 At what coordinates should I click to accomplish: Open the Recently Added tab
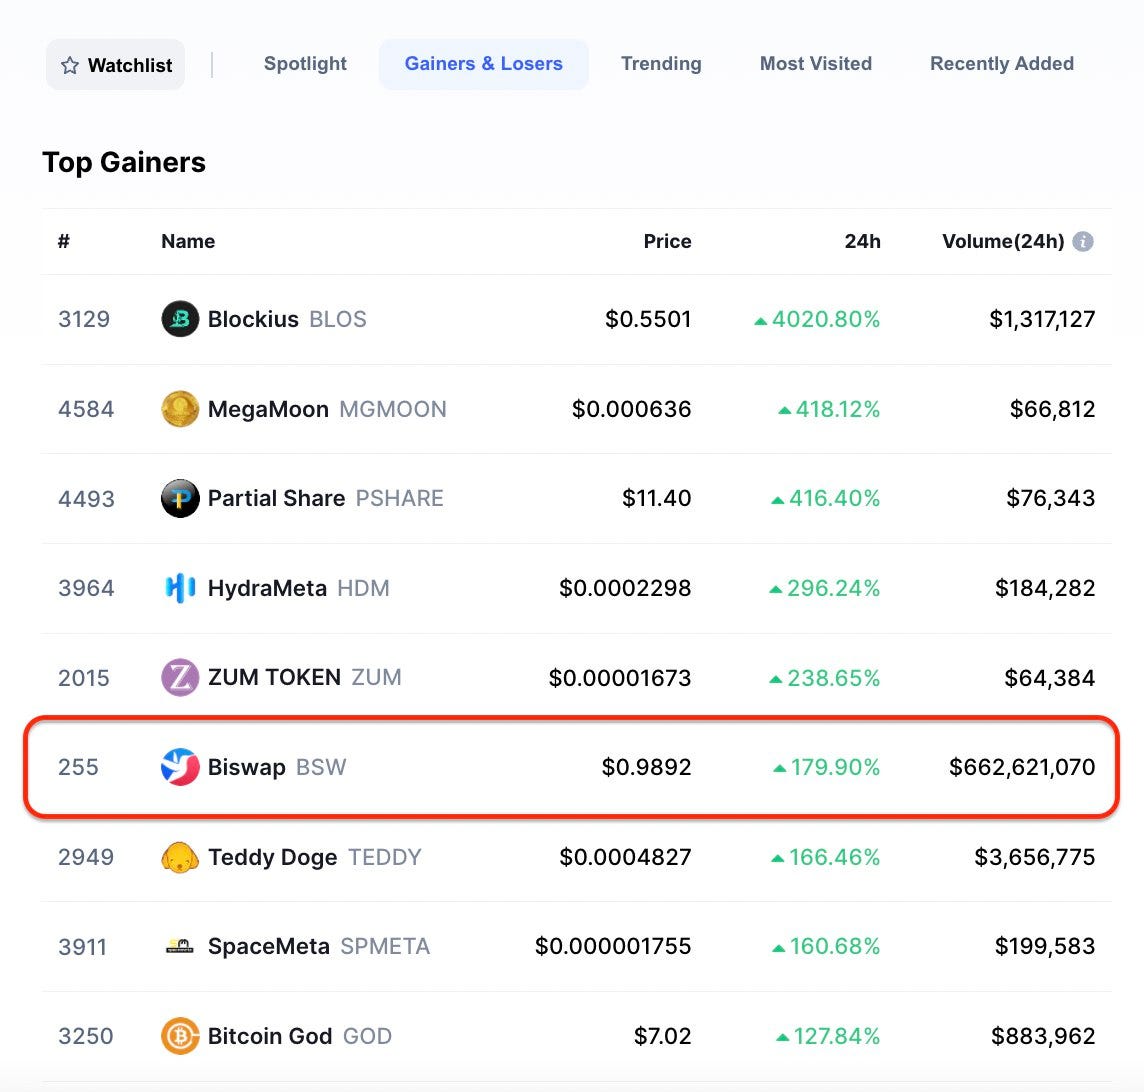[x=1002, y=64]
